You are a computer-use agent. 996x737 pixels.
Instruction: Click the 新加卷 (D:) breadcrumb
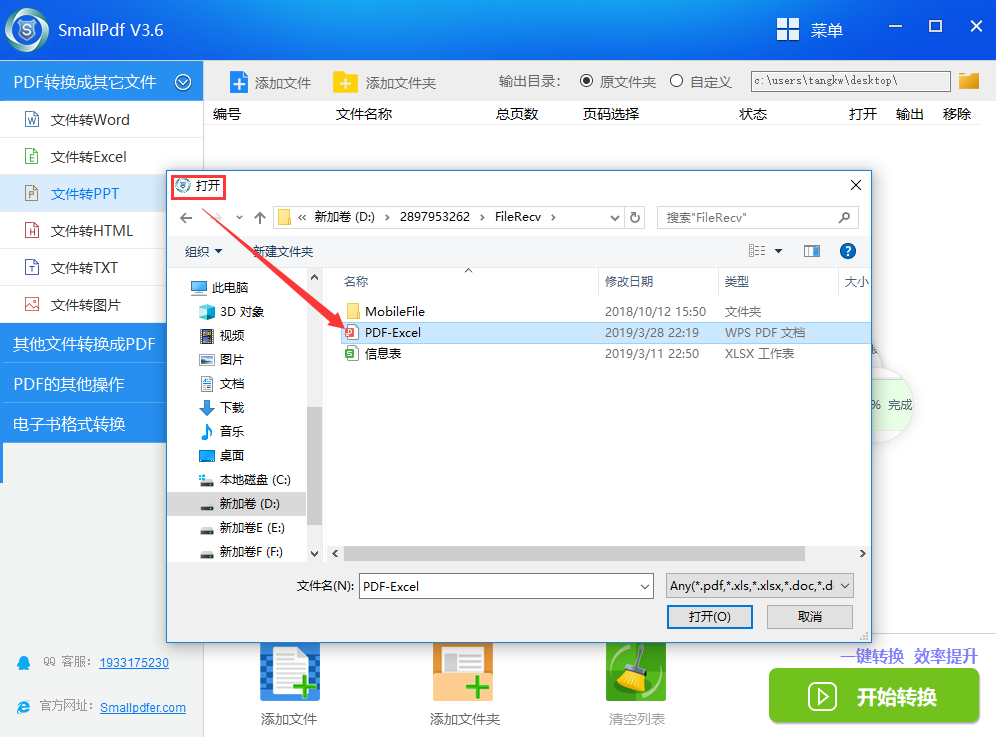pyautogui.click(x=344, y=217)
